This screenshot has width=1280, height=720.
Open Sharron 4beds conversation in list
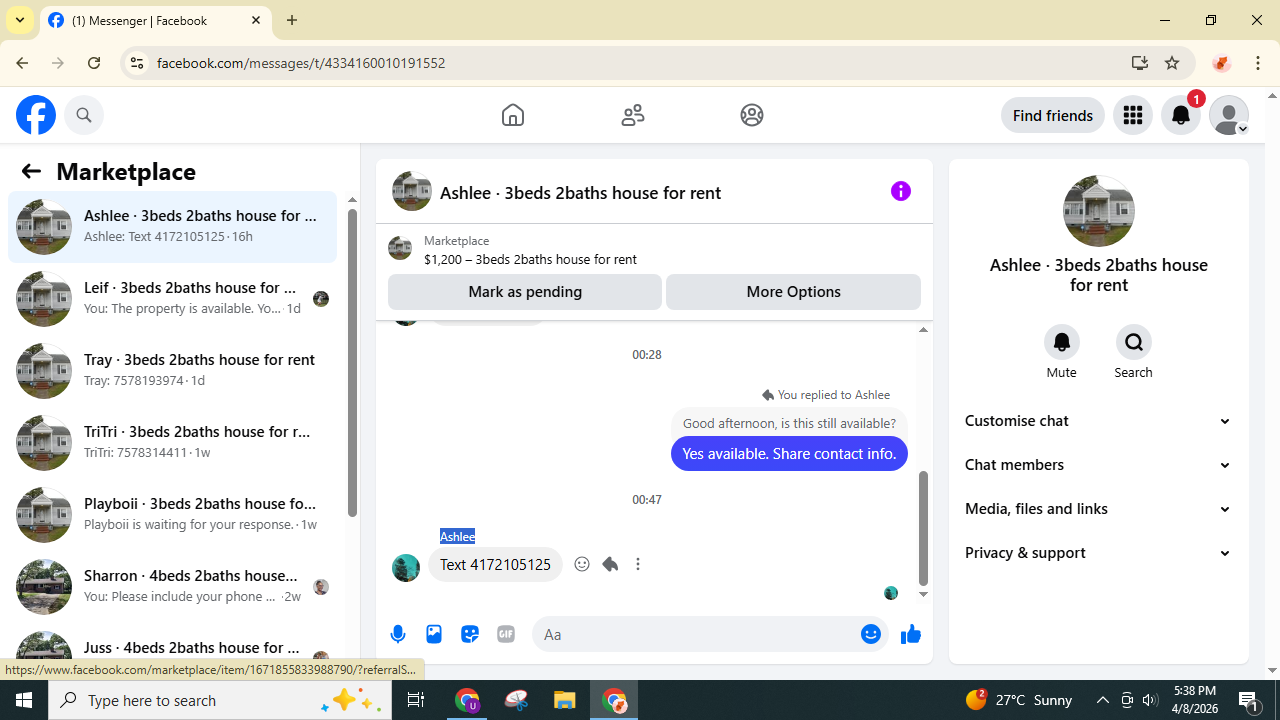click(172, 586)
